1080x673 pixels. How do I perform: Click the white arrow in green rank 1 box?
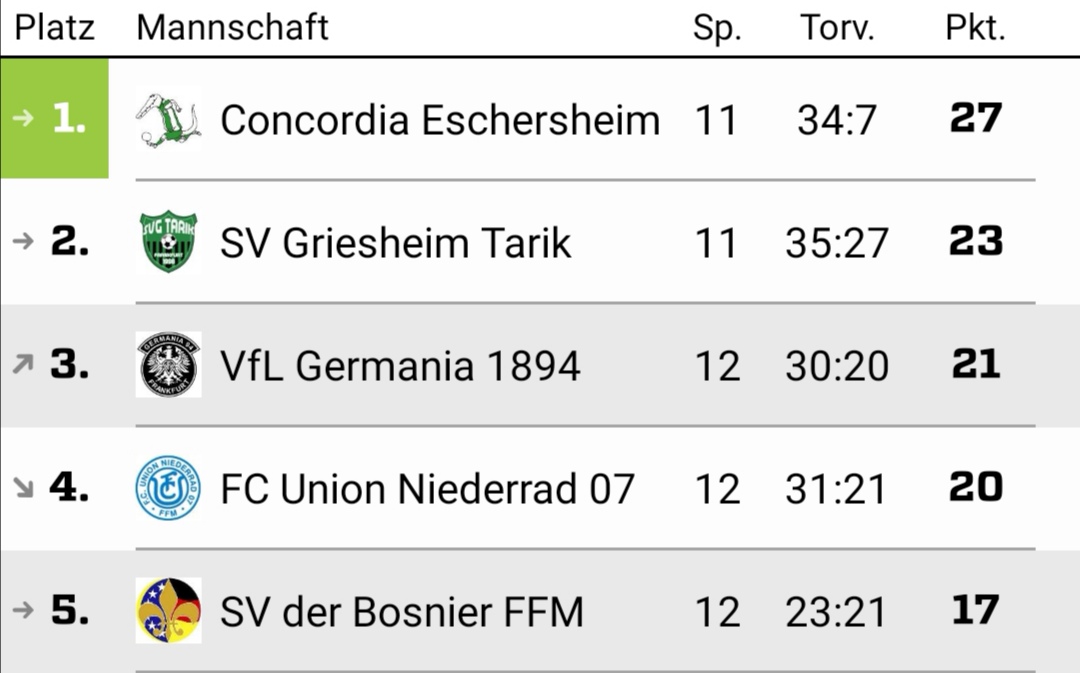23,118
